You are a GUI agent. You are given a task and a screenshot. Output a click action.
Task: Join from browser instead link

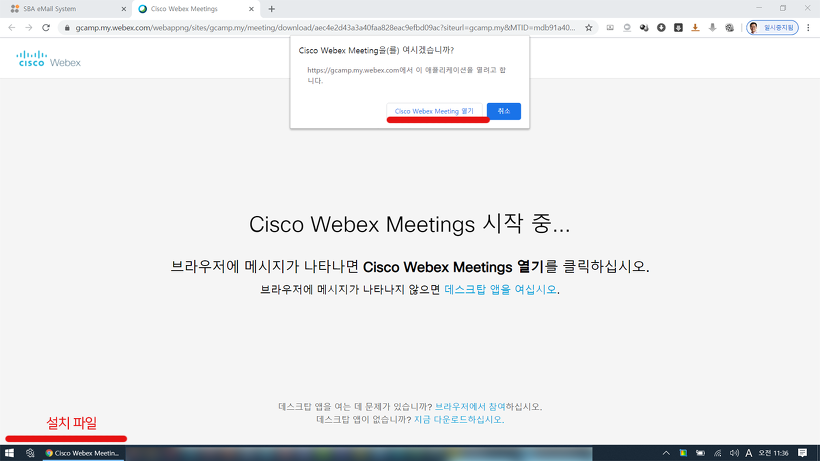point(470,406)
